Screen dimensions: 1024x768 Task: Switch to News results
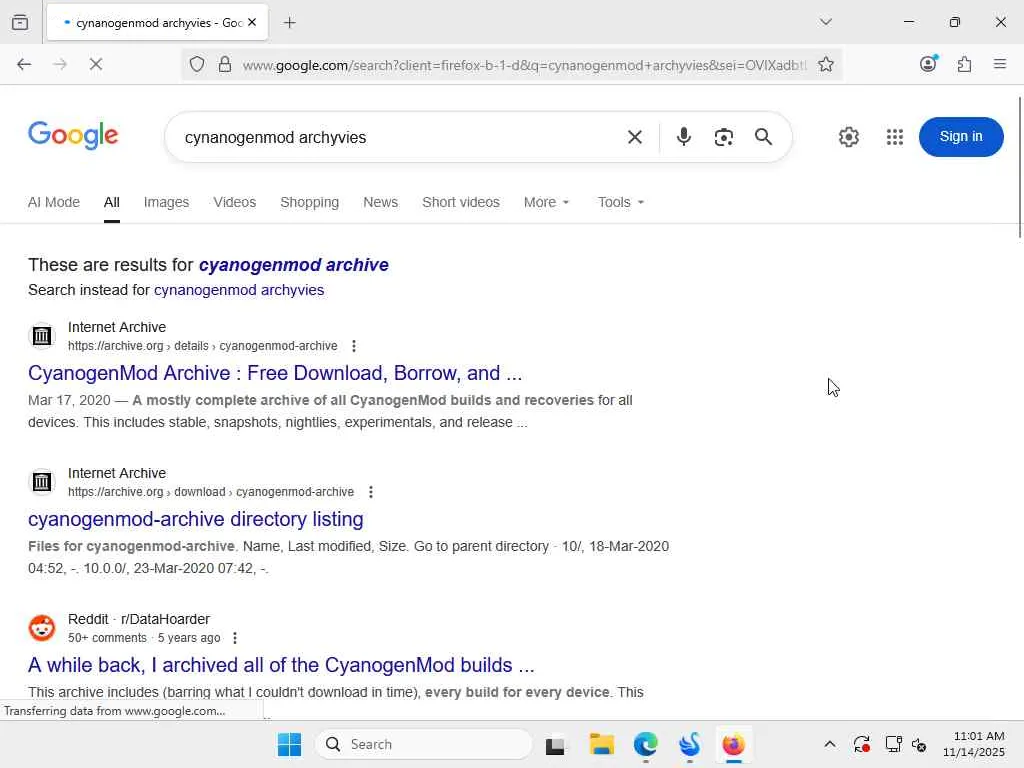click(381, 202)
